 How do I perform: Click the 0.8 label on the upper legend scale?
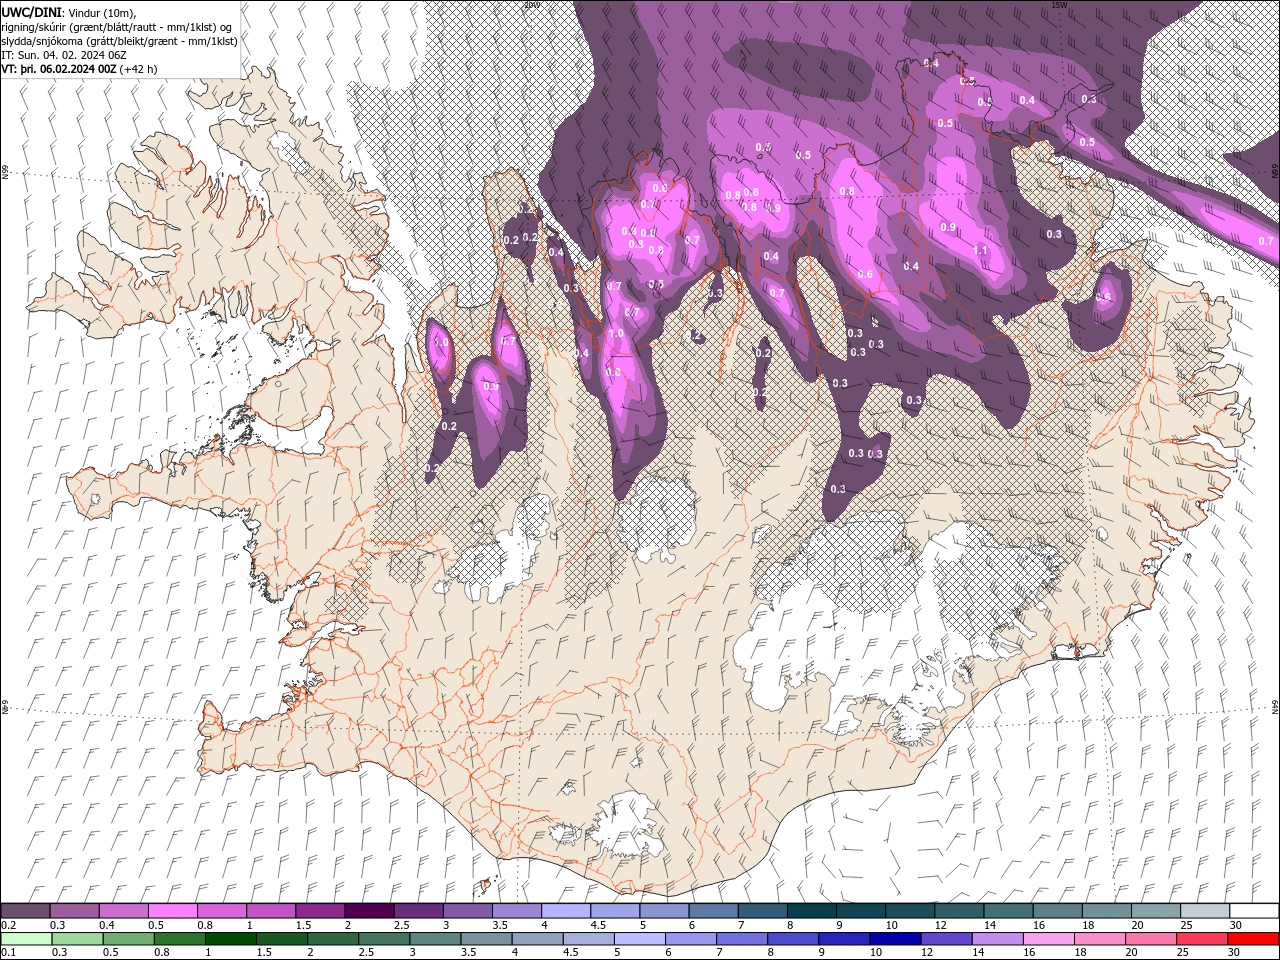205,925
